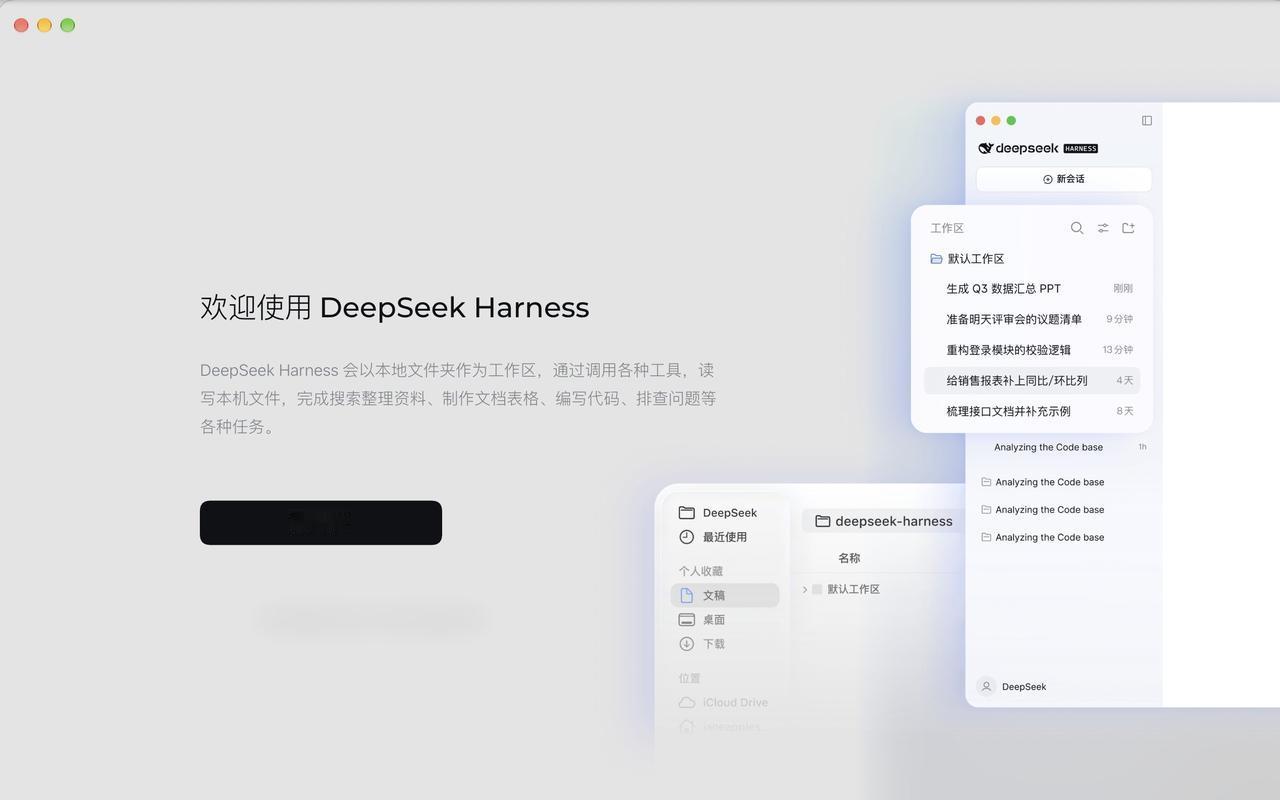Click the deepseek whale logo in preview
This screenshot has width=1280, height=800.
pos(986,148)
